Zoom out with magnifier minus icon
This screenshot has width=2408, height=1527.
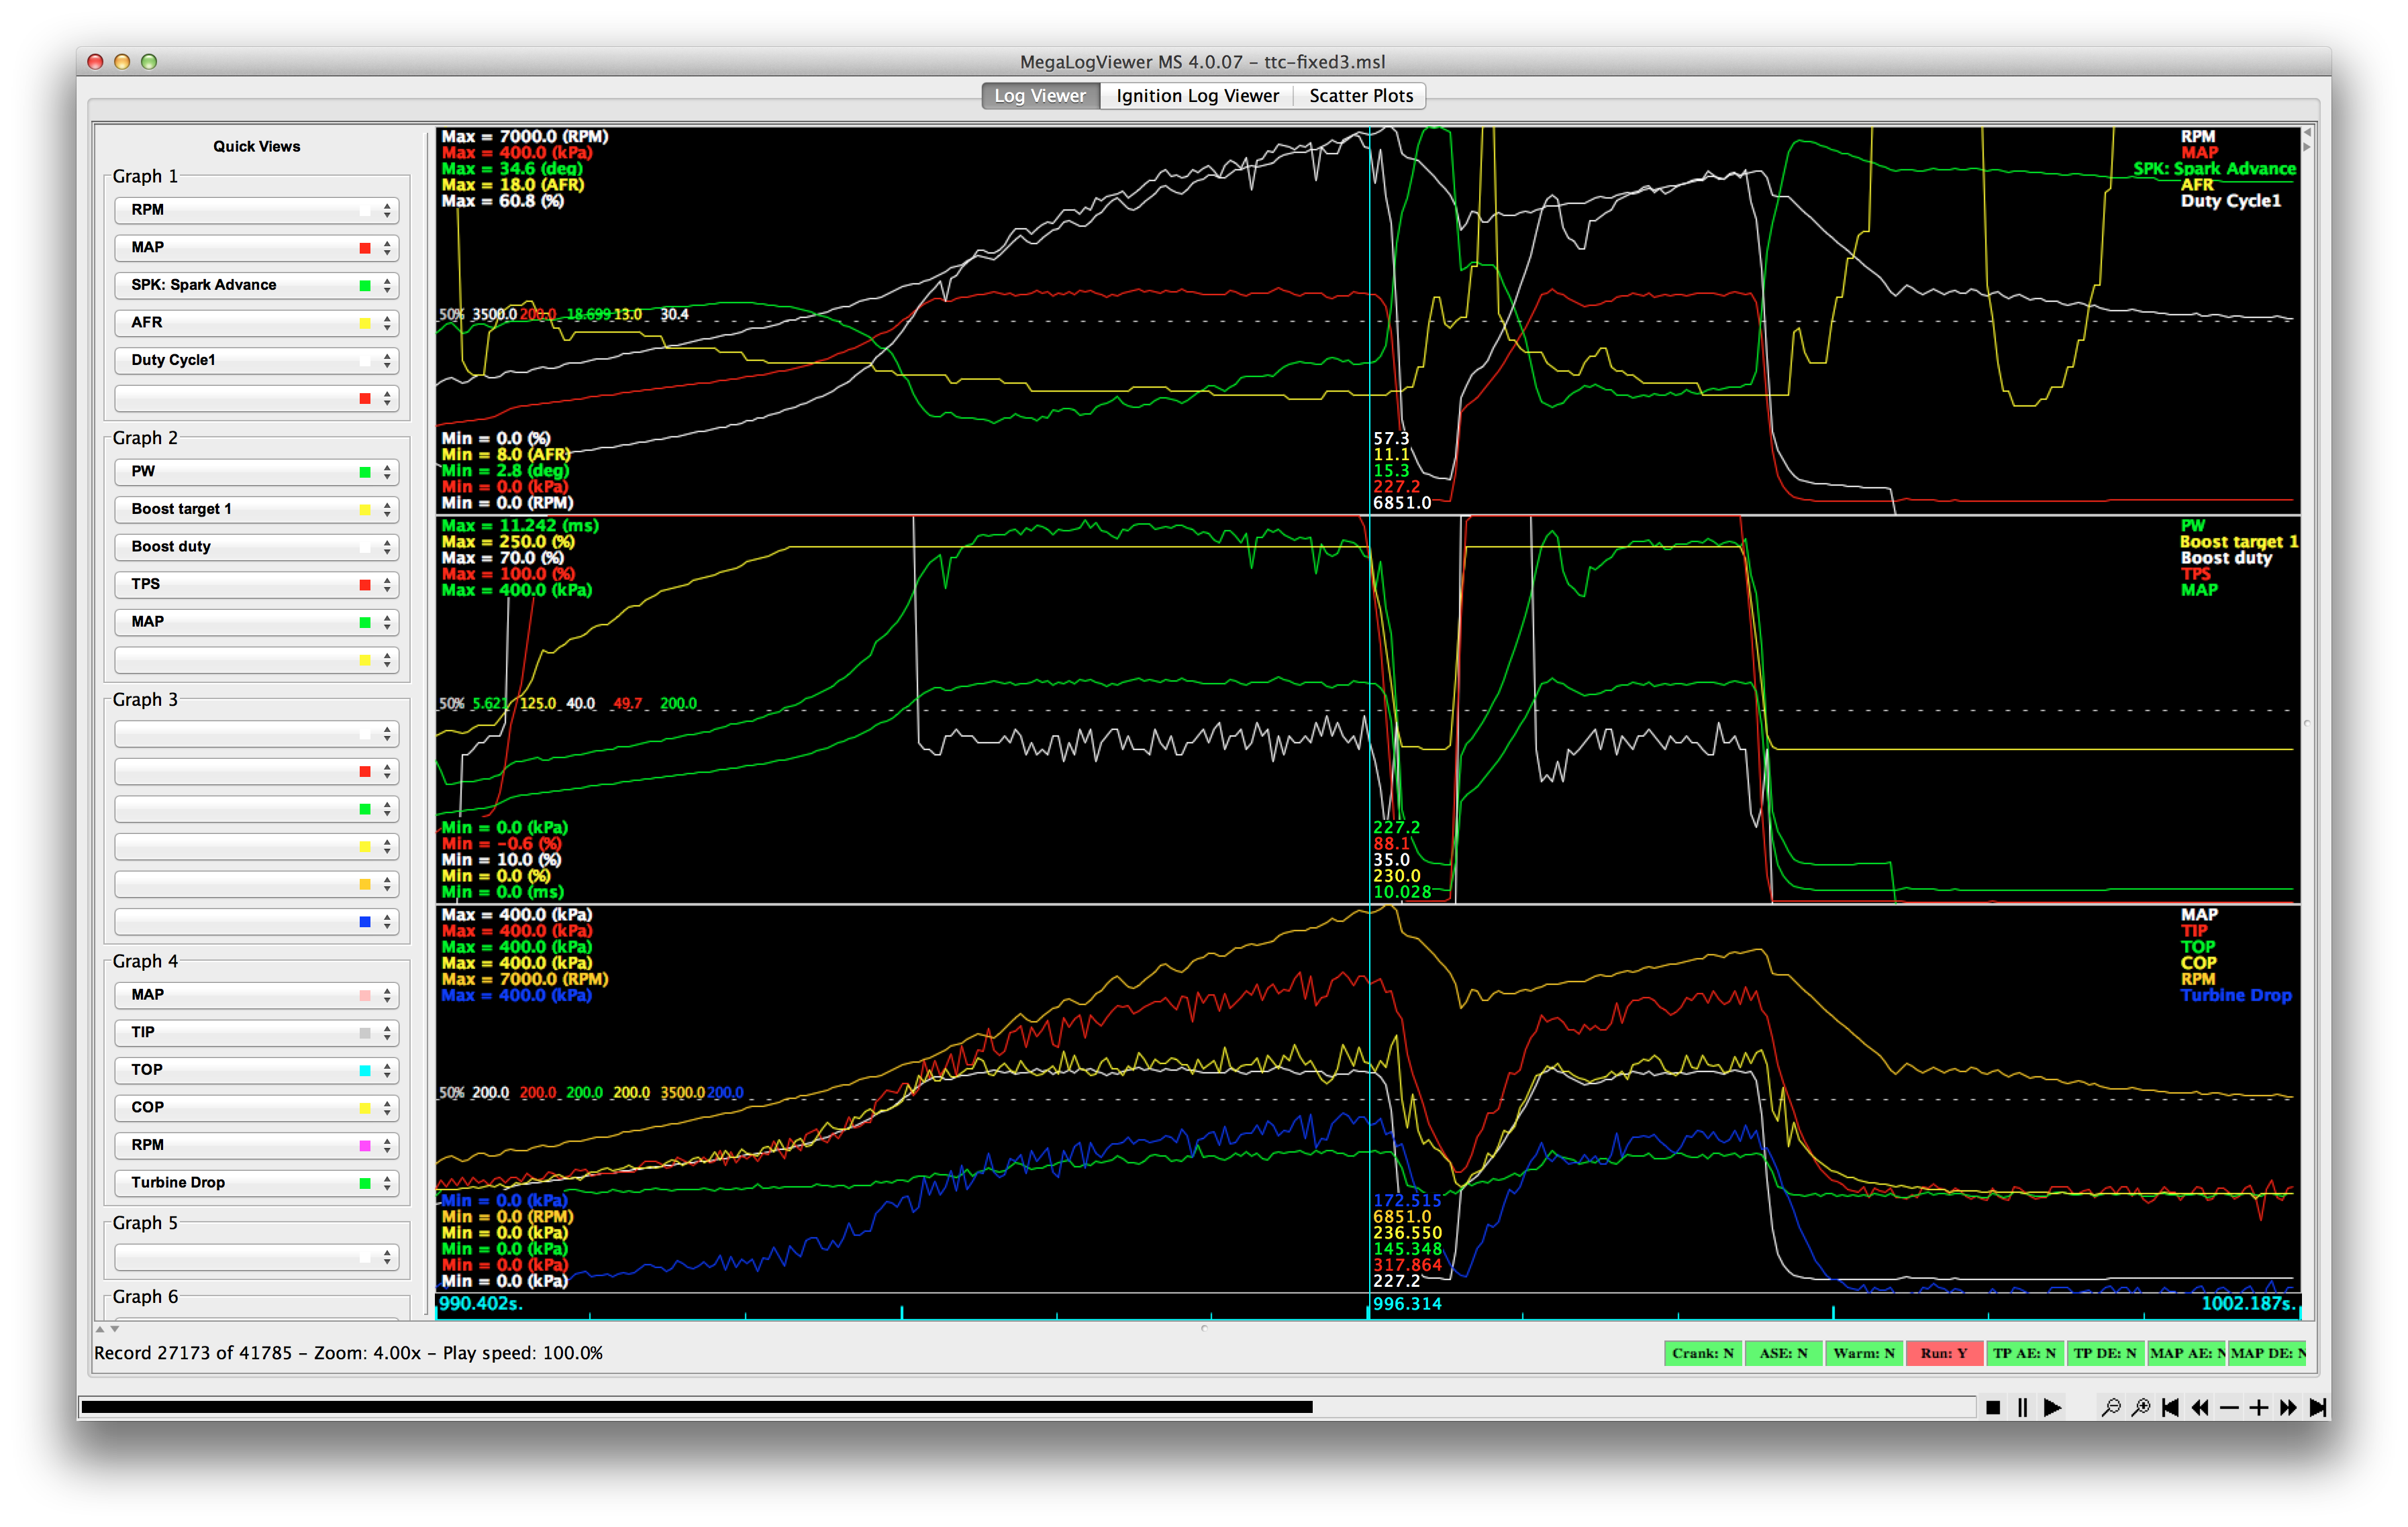pos(2110,1407)
